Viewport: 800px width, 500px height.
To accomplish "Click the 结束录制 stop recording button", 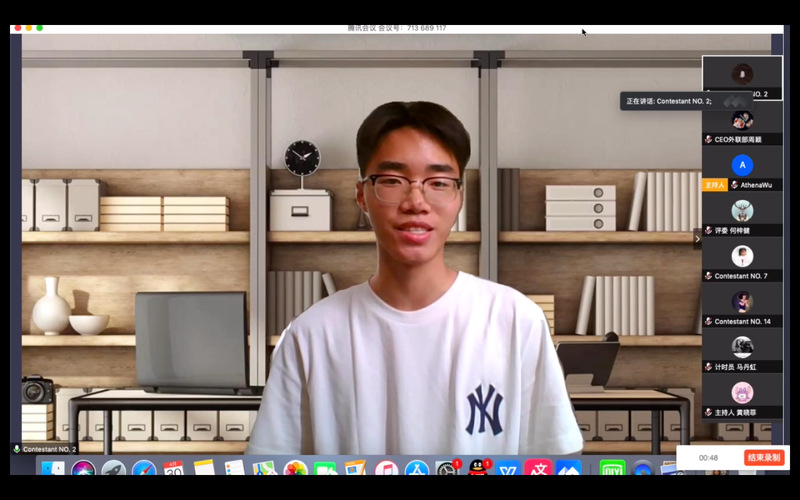I will 764,458.
